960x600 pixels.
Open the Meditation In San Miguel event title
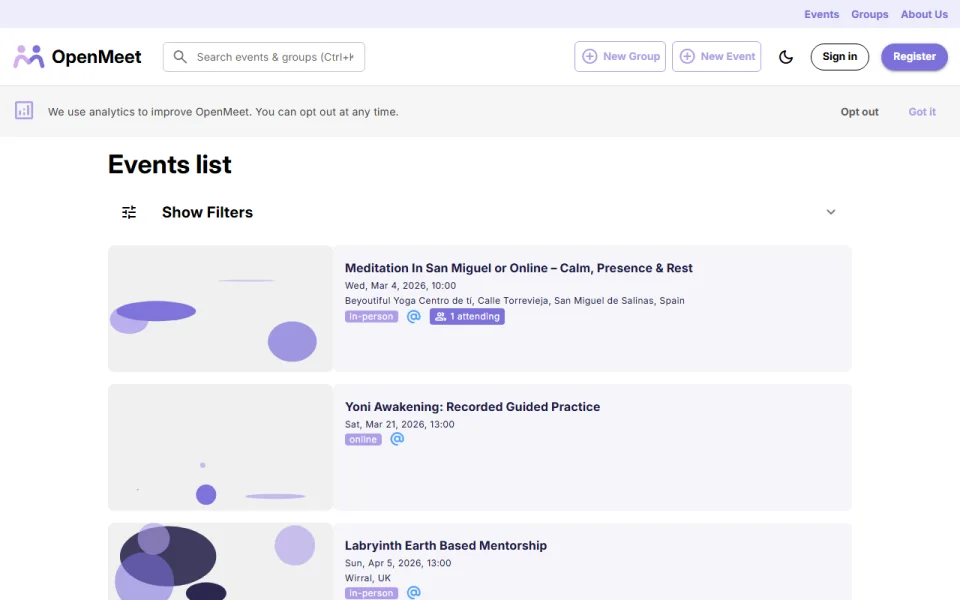519,268
